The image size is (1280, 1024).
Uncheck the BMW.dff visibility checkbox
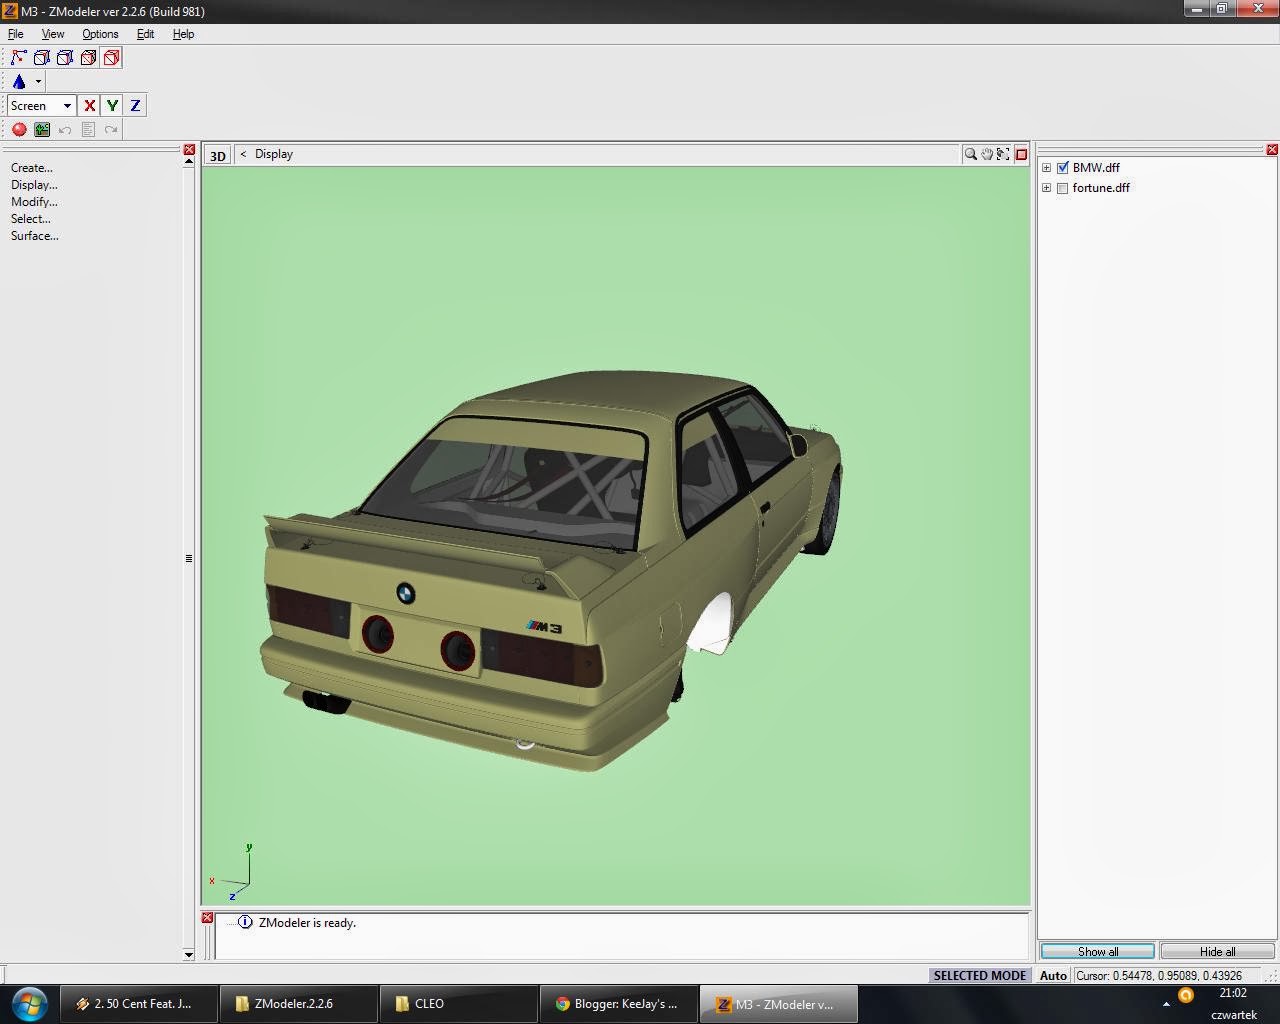click(1063, 168)
